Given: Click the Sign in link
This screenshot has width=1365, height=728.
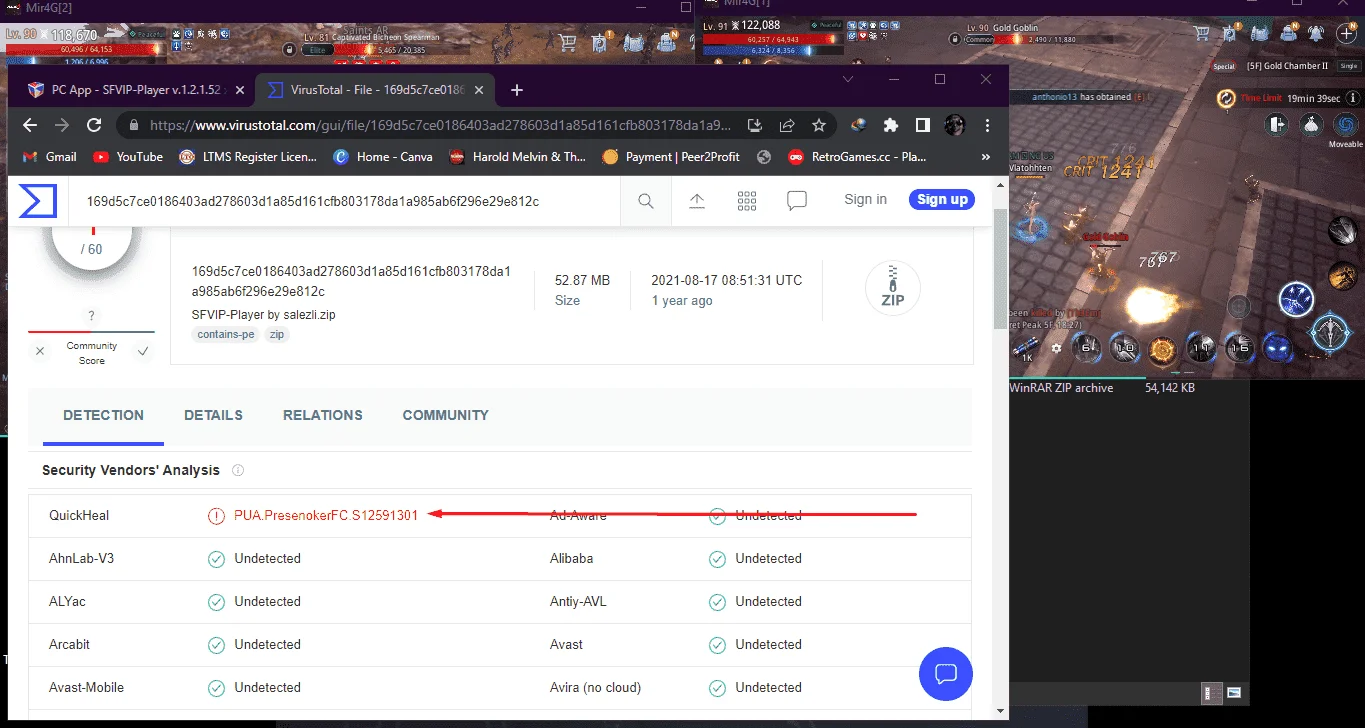Looking at the screenshot, I should (x=865, y=200).
